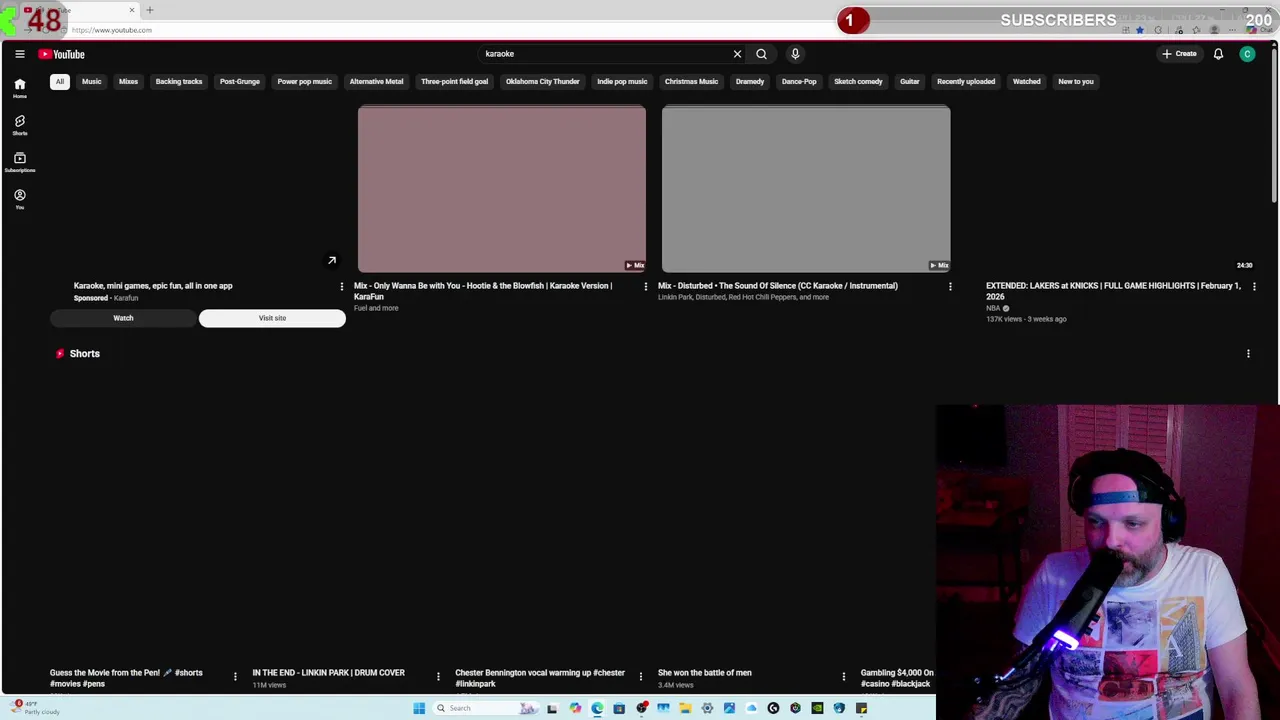Open the Hootie & the Blowfish mix thumbnail
1280x720 pixels.
point(502,189)
